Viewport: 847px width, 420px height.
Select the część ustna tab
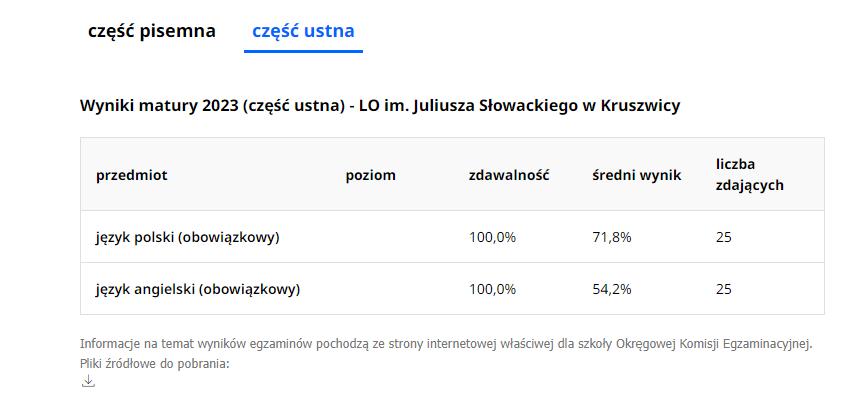pos(303,31)
